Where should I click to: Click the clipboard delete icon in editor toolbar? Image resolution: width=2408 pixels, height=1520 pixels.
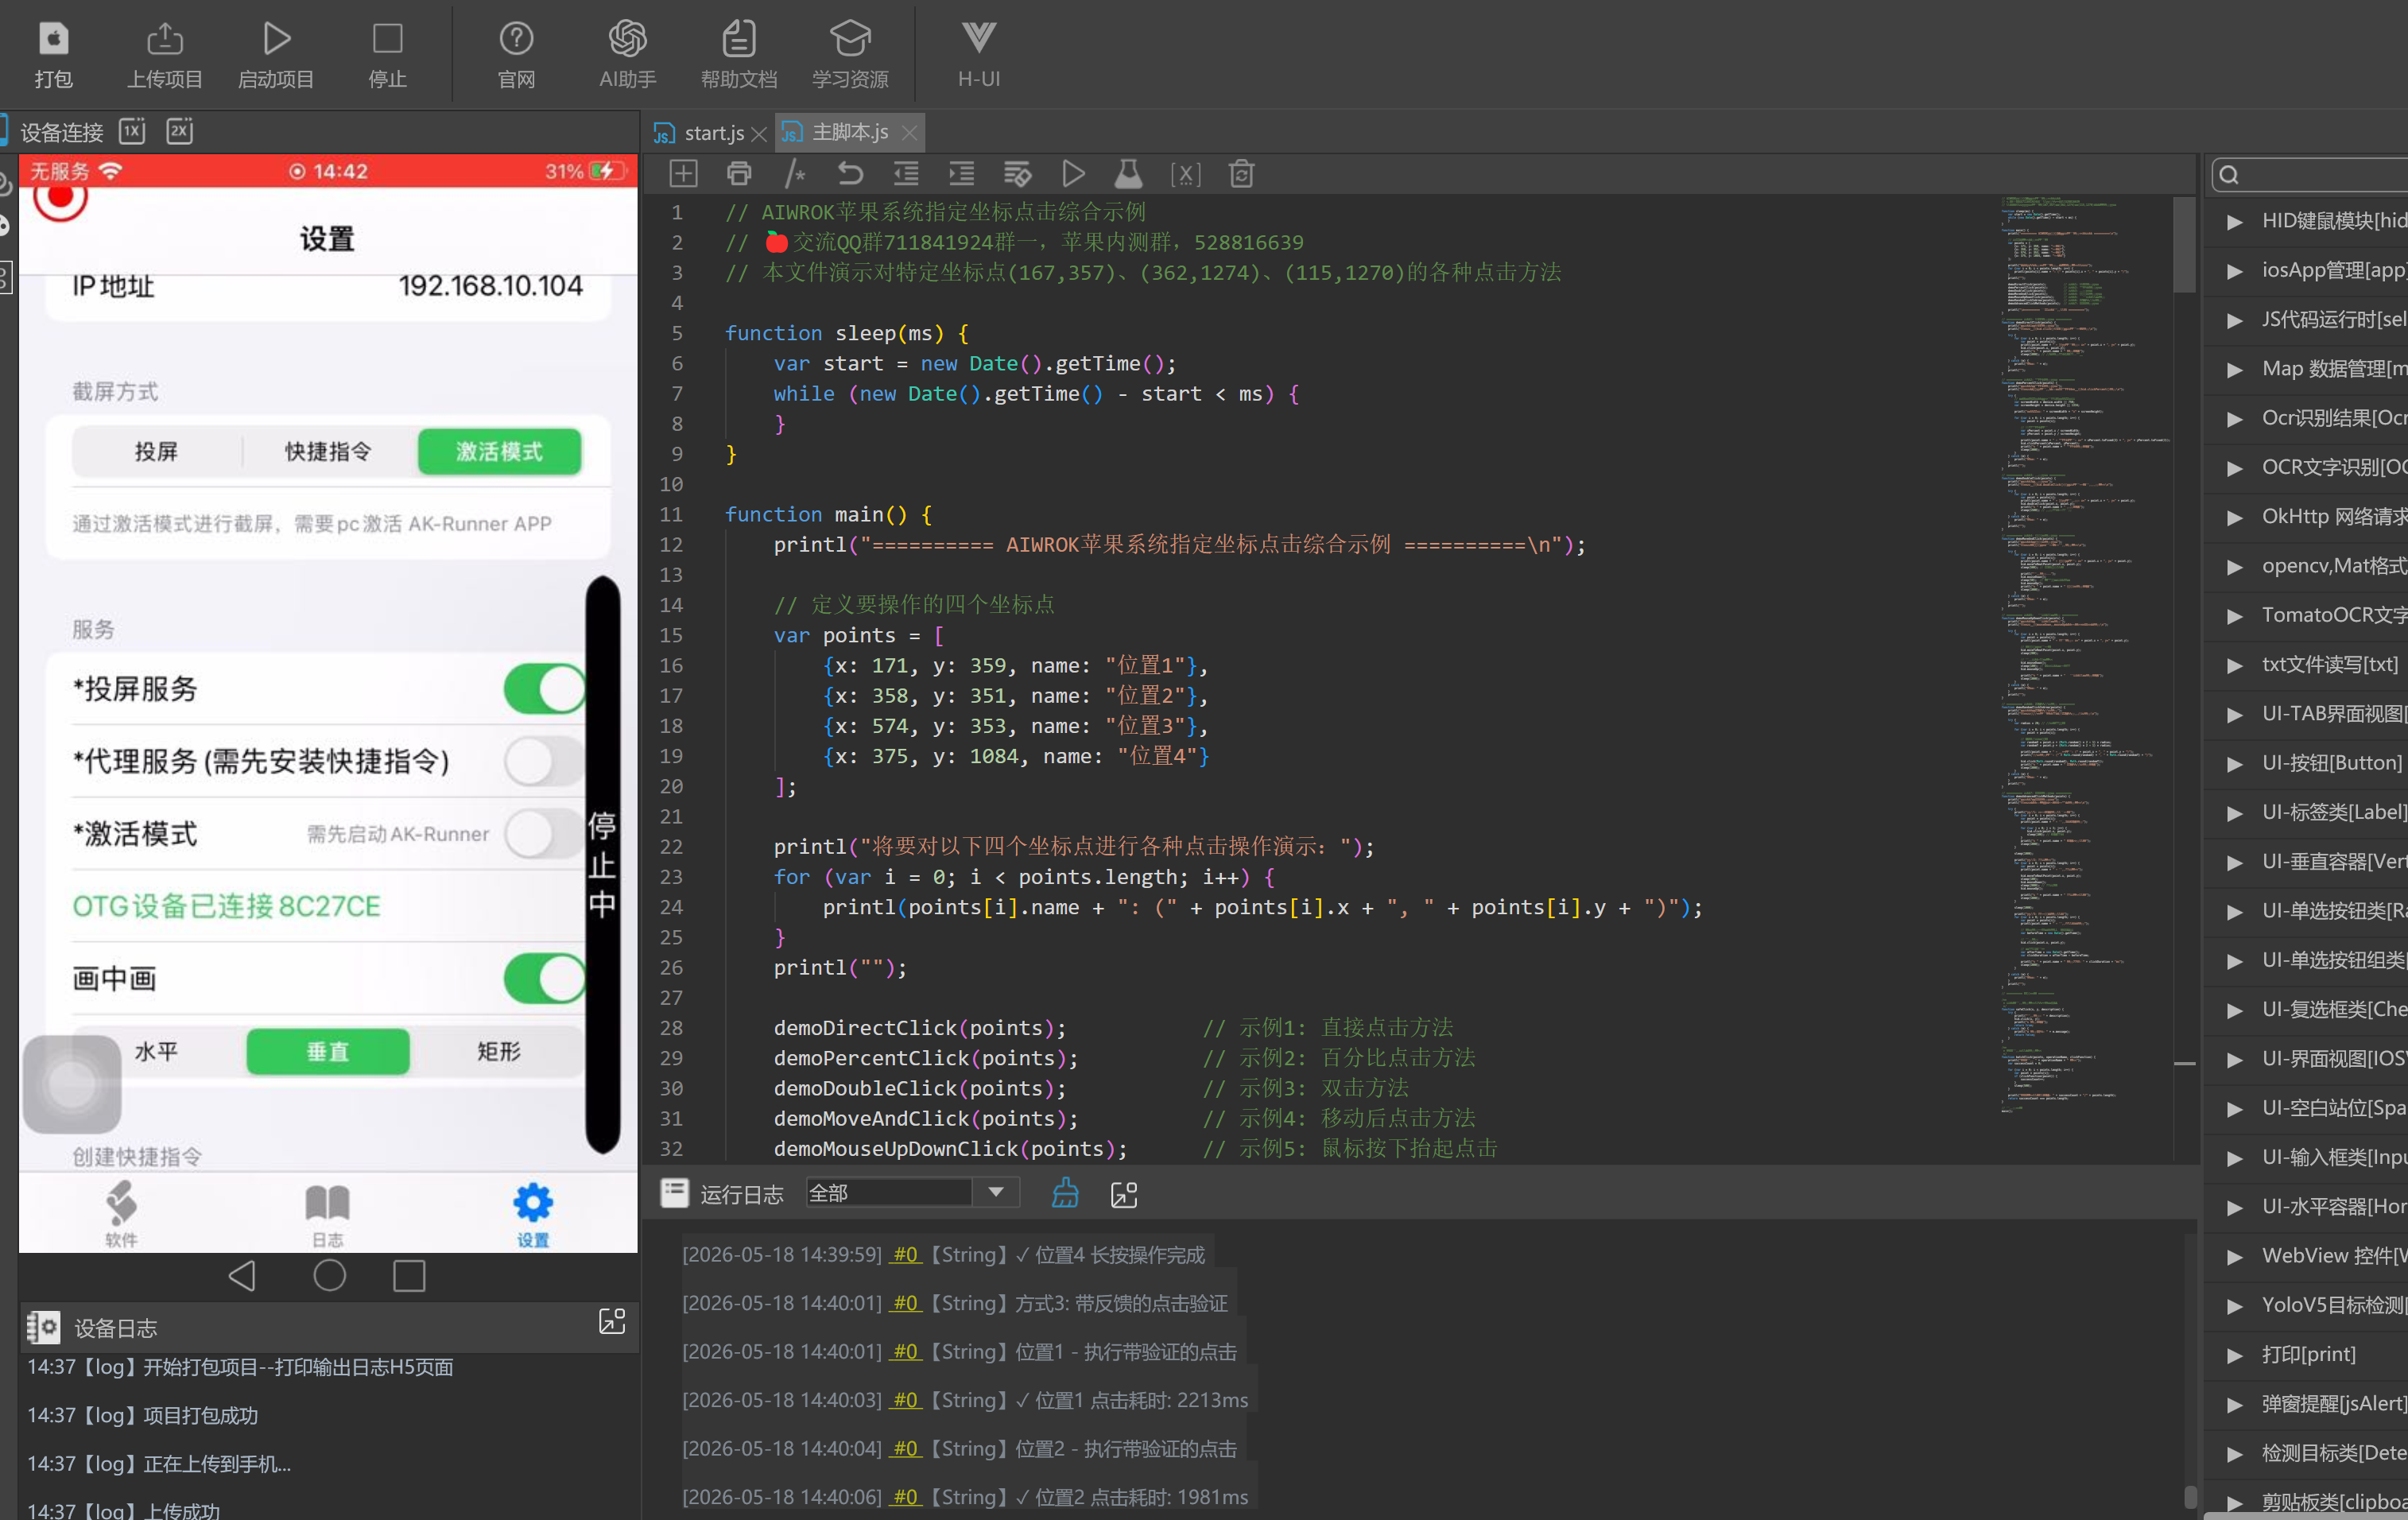tap(1241, 174)
